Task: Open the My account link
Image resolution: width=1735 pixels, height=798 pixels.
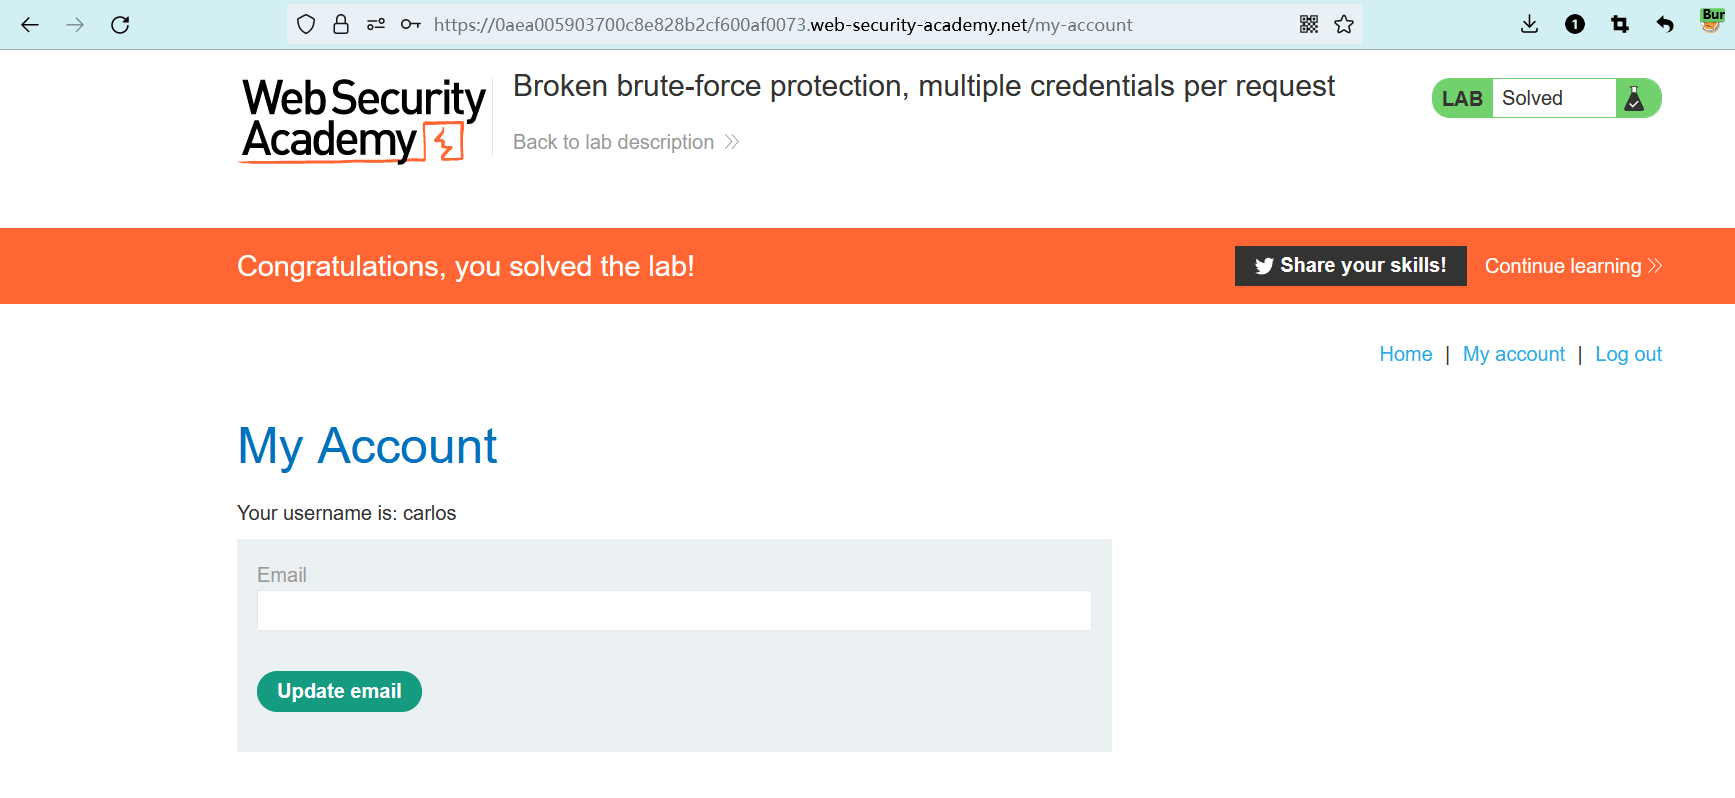Action: (x=1513, y=354)
